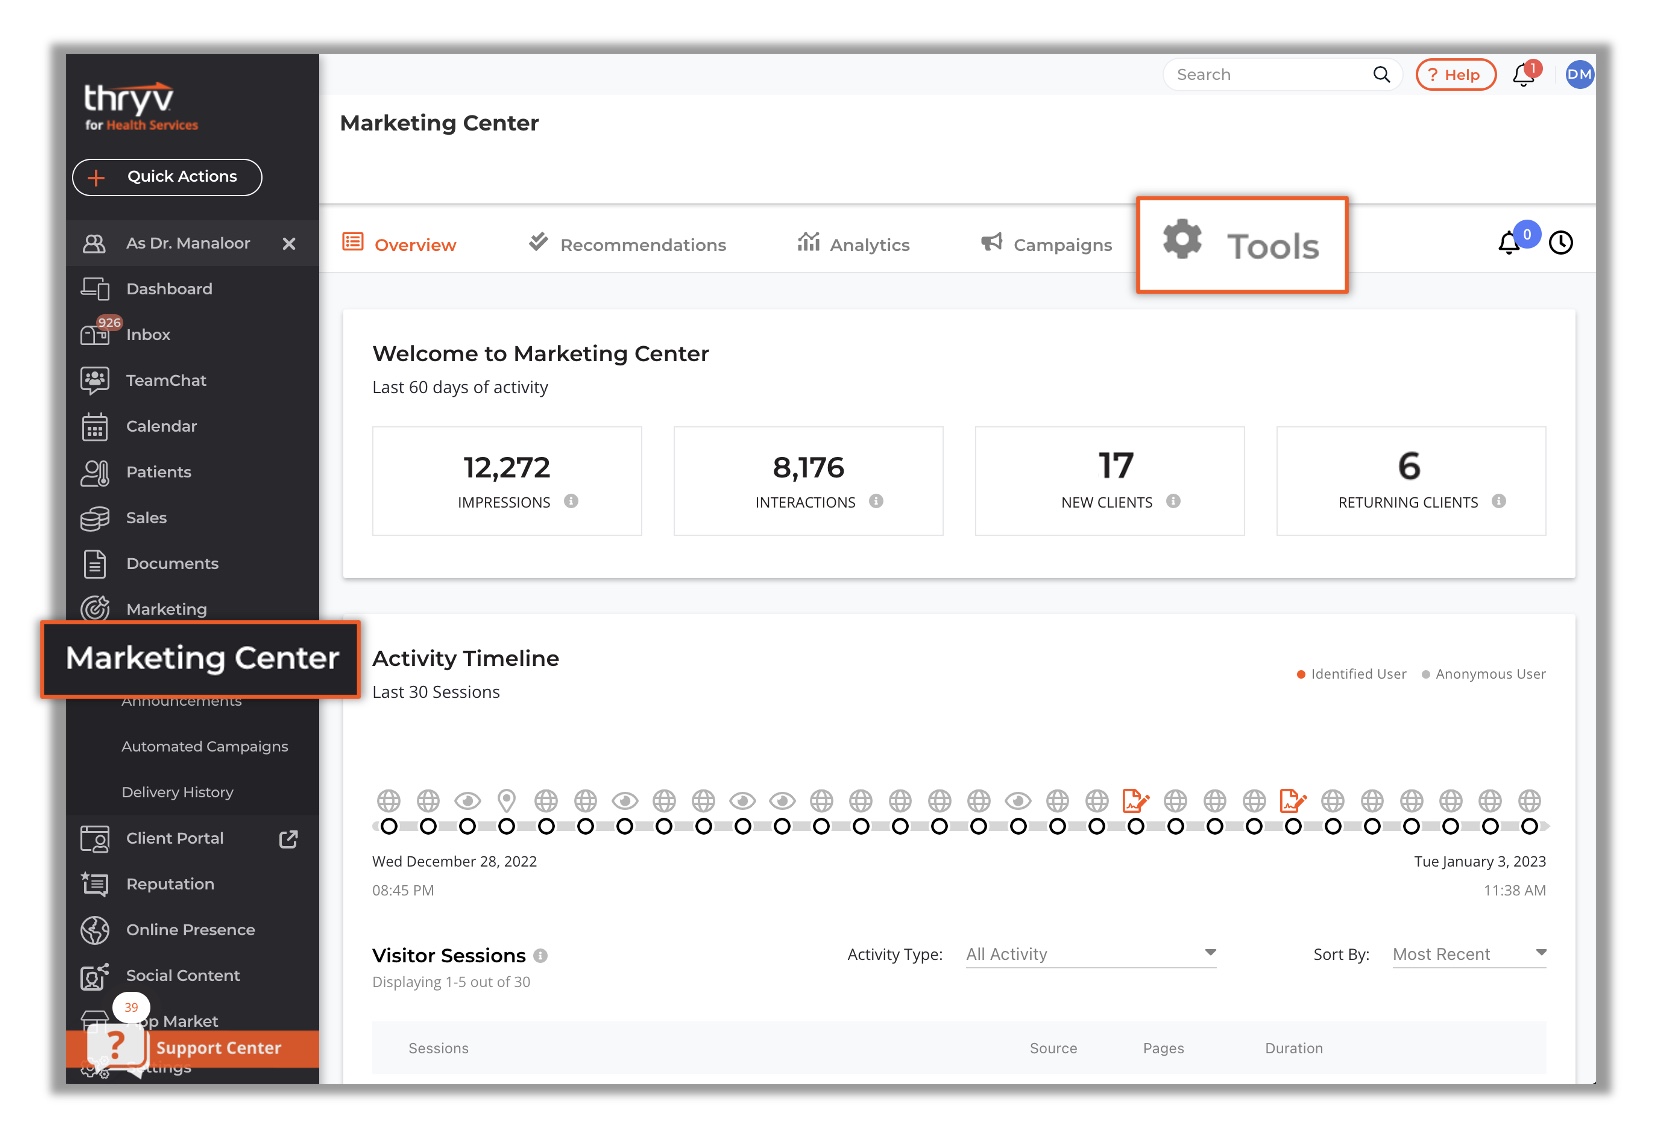Viewport: 1658px width, 1136px height.
Task: Click the first timeline session marker
Action: 389,826
